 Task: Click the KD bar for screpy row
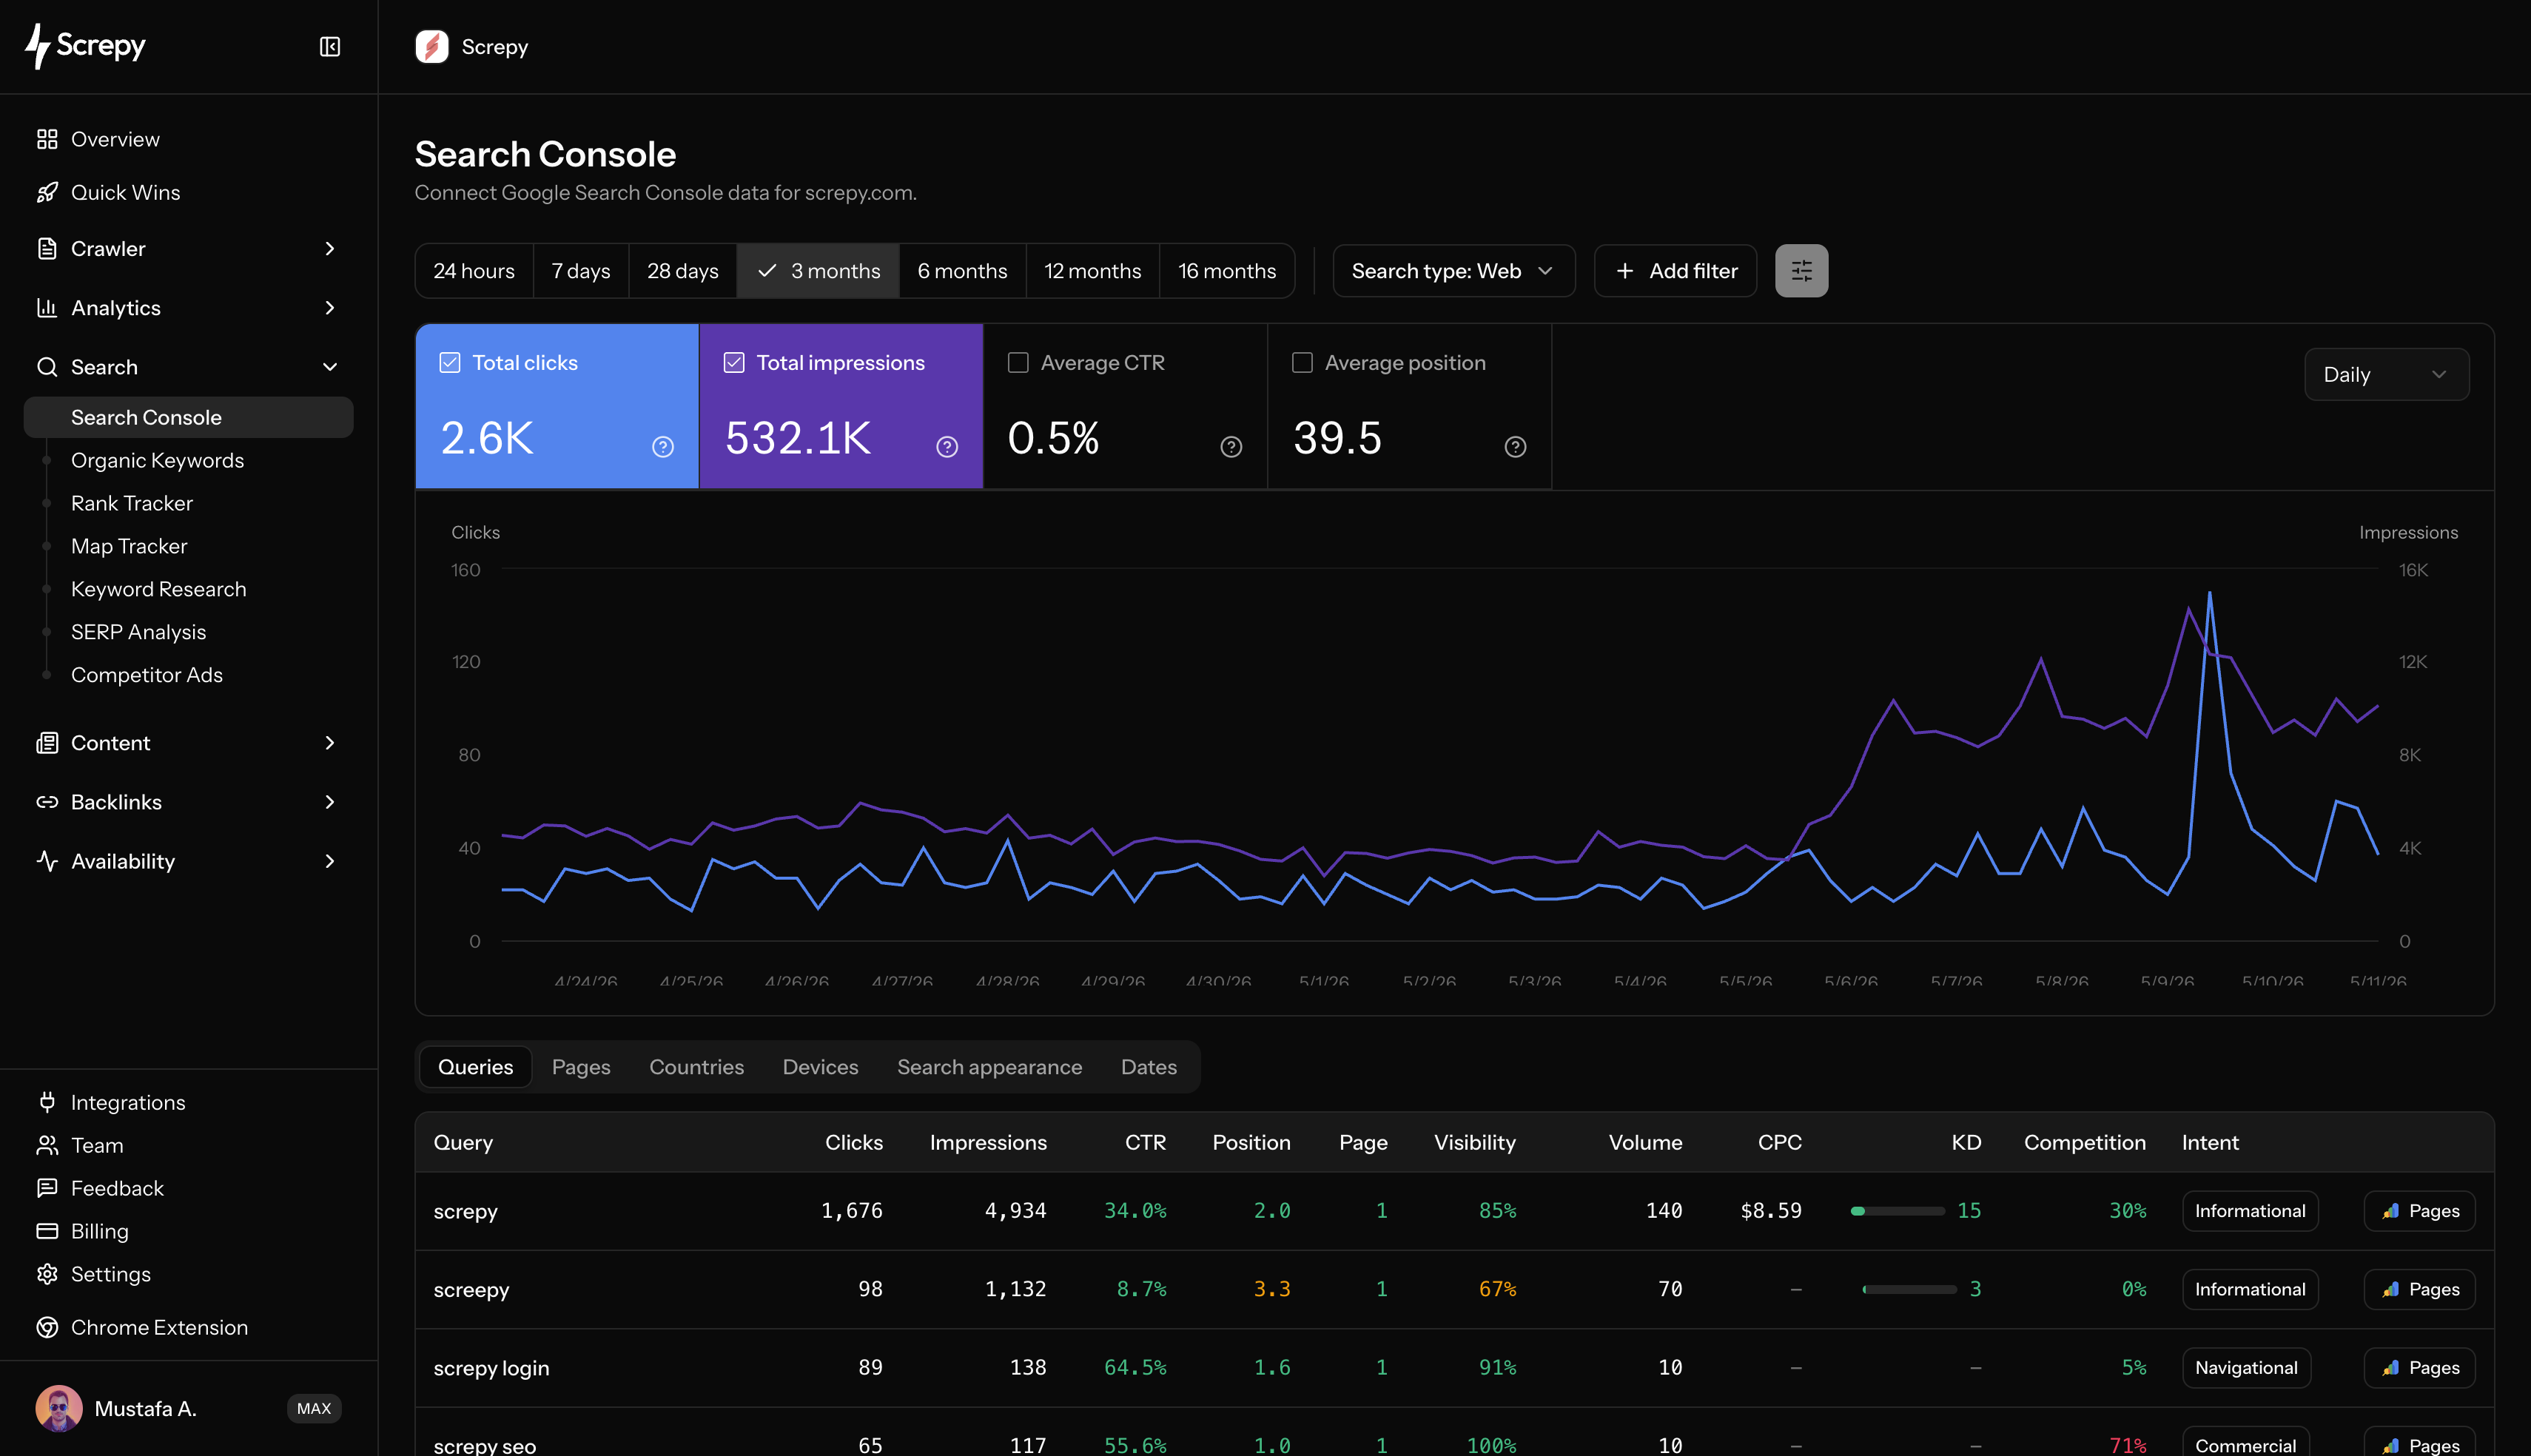pos(1897,1211)
